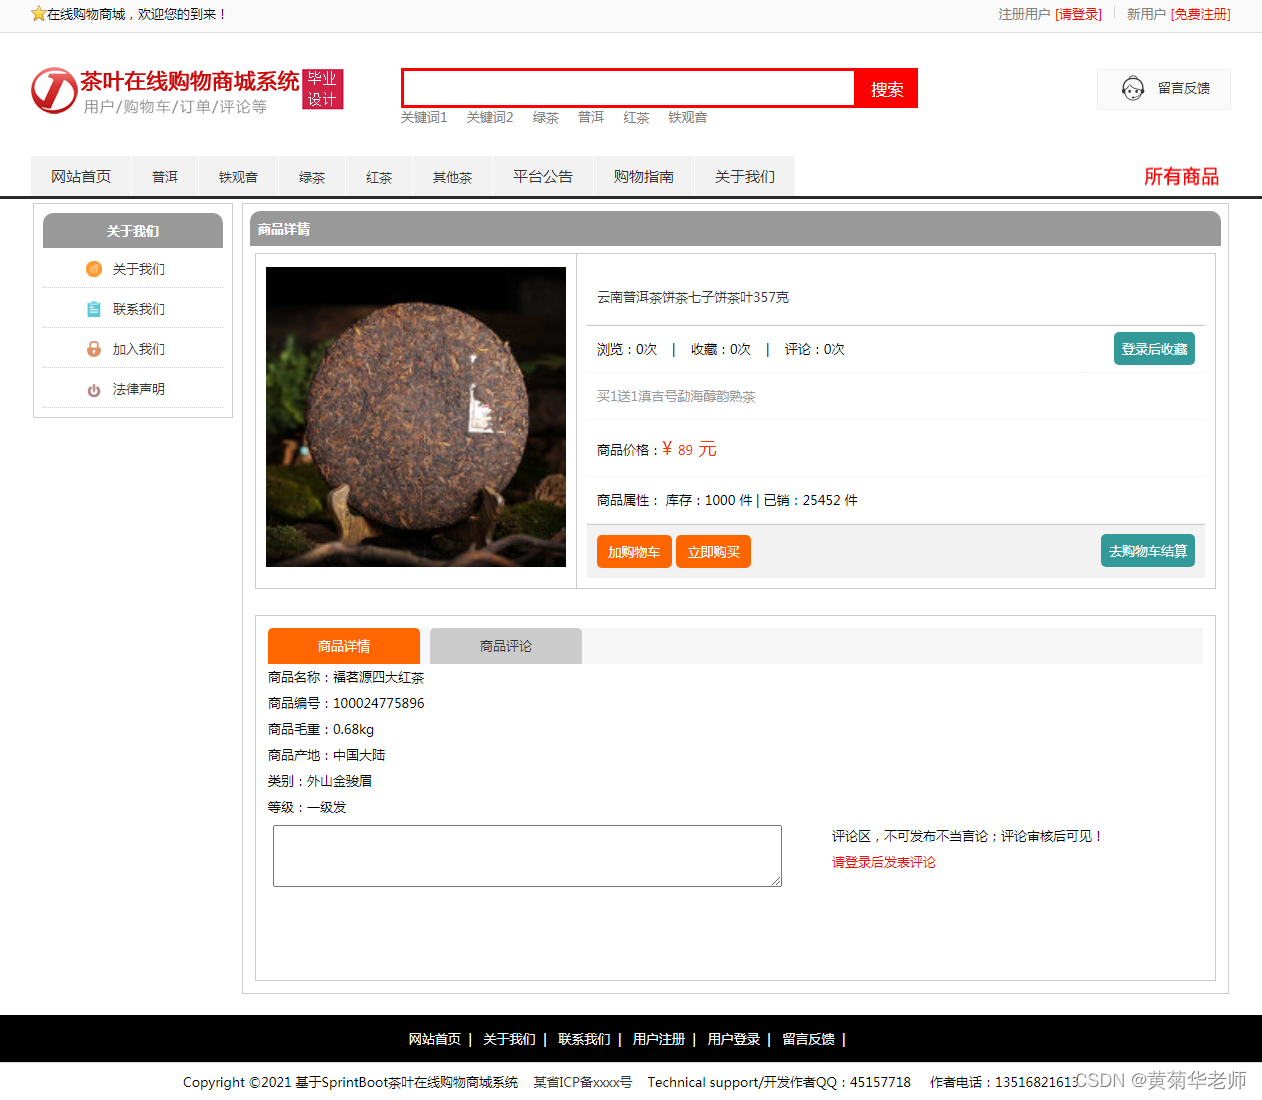Click the customer service headset icon
This screenshot has height=1100, width=1262.
(1133, 89)
